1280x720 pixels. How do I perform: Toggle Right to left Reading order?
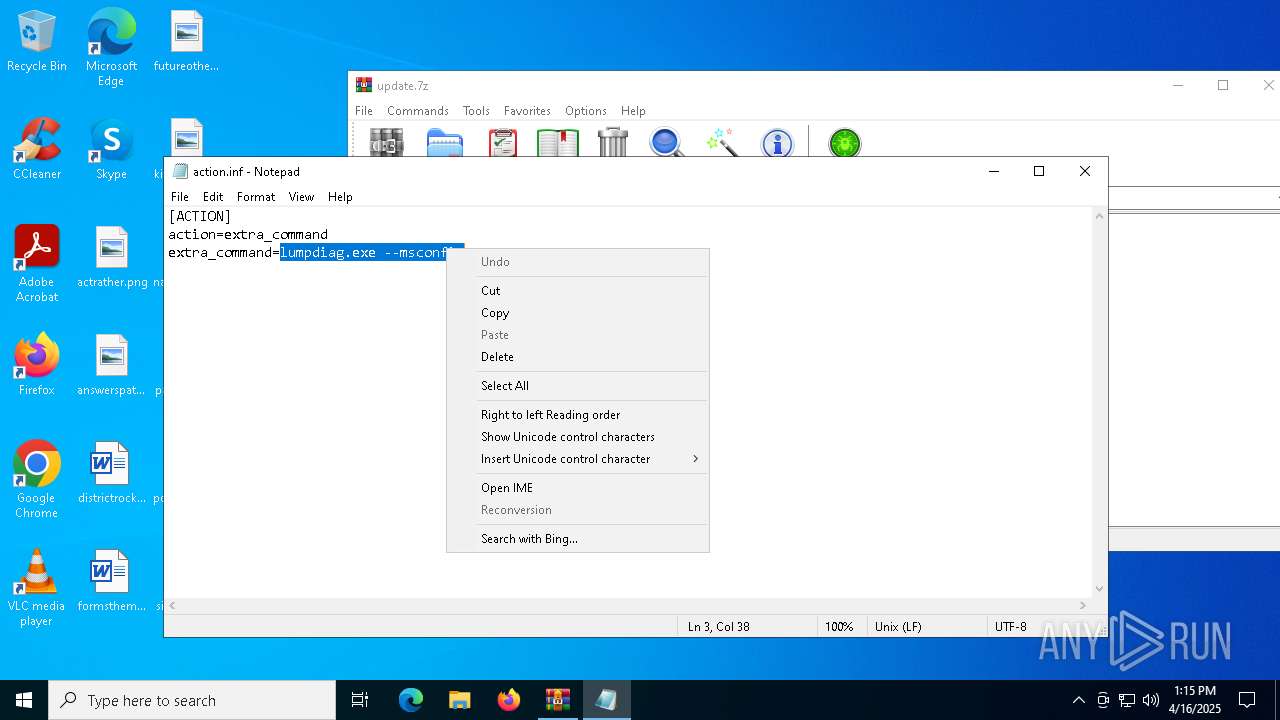point(578,415)
